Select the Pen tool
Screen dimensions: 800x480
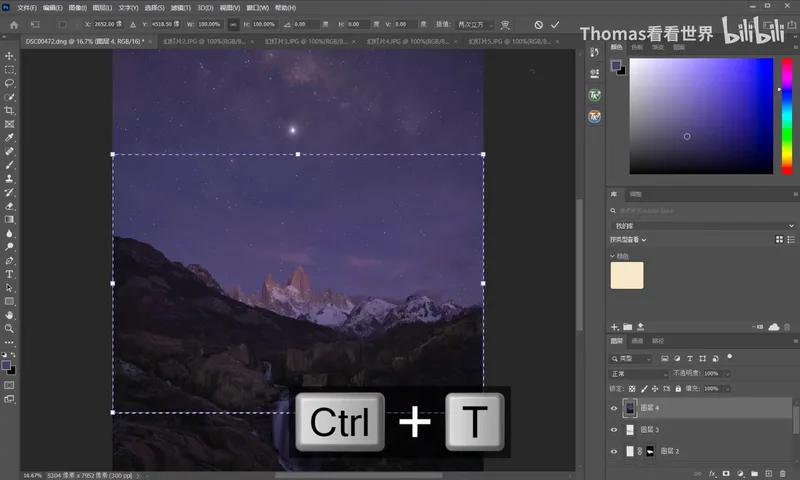(9, 260)
